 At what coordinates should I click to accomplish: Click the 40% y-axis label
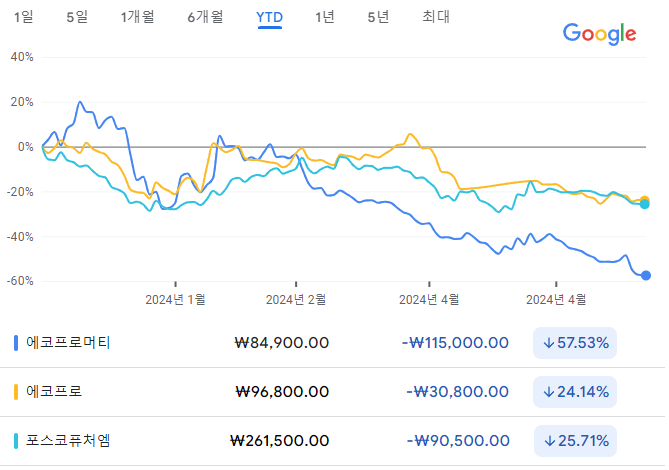[x=22, y=57]
